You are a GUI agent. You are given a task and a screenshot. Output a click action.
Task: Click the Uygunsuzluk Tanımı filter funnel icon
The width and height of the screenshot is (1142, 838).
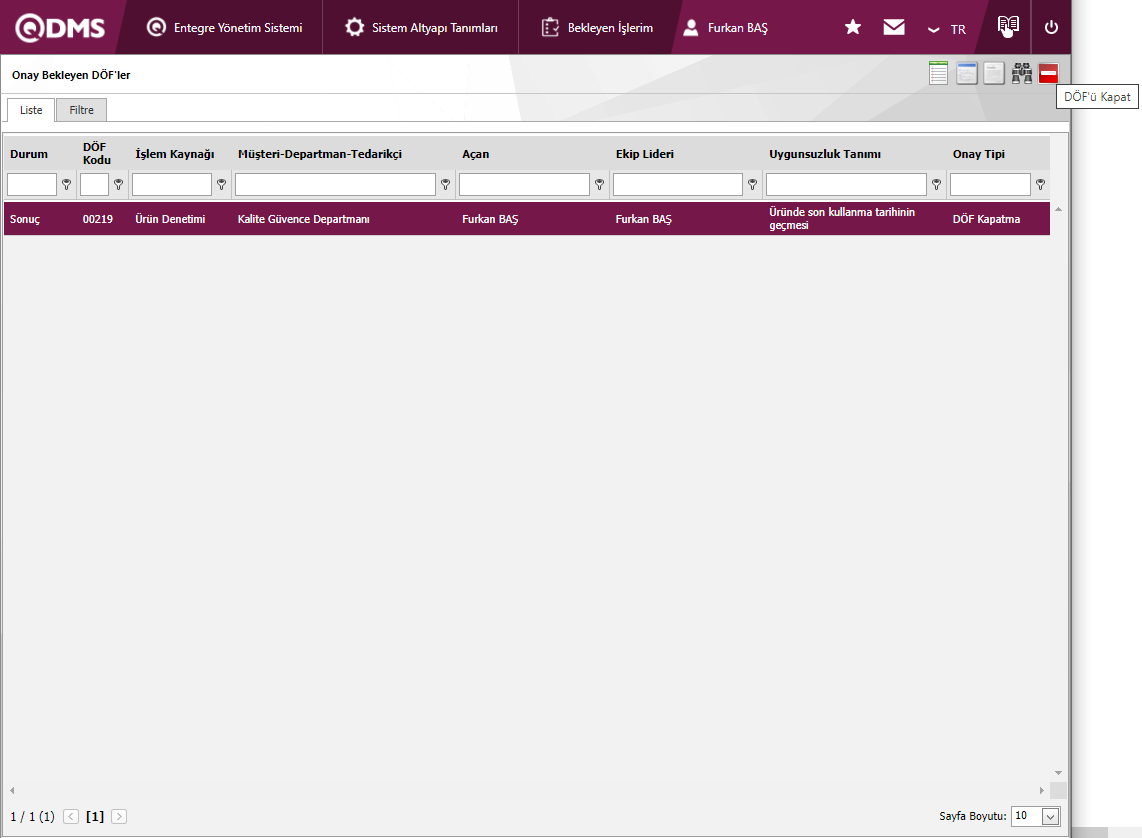click(937, 185)
